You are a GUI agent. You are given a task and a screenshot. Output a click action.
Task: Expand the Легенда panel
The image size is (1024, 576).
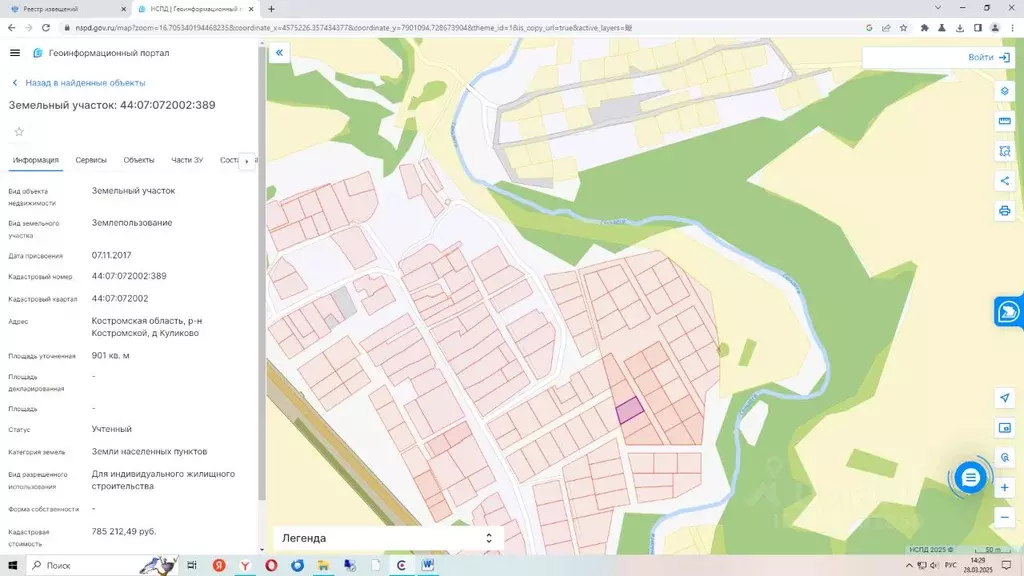click(488, 538)
